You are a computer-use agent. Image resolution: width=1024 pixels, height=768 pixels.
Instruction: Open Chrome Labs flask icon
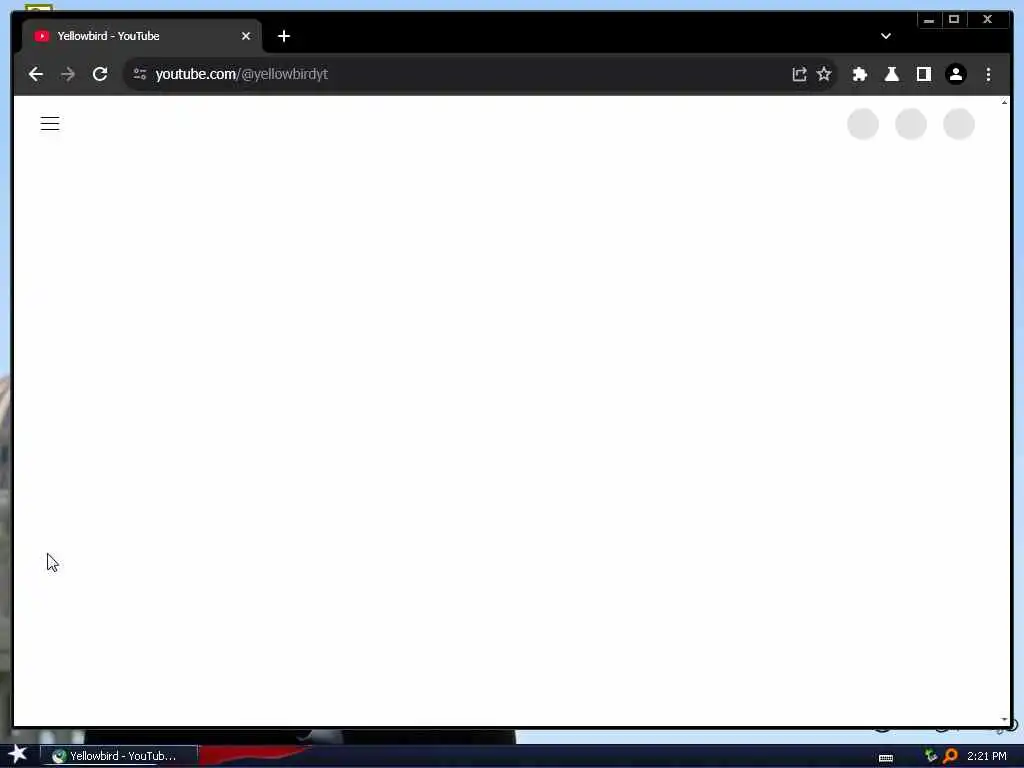891,74
